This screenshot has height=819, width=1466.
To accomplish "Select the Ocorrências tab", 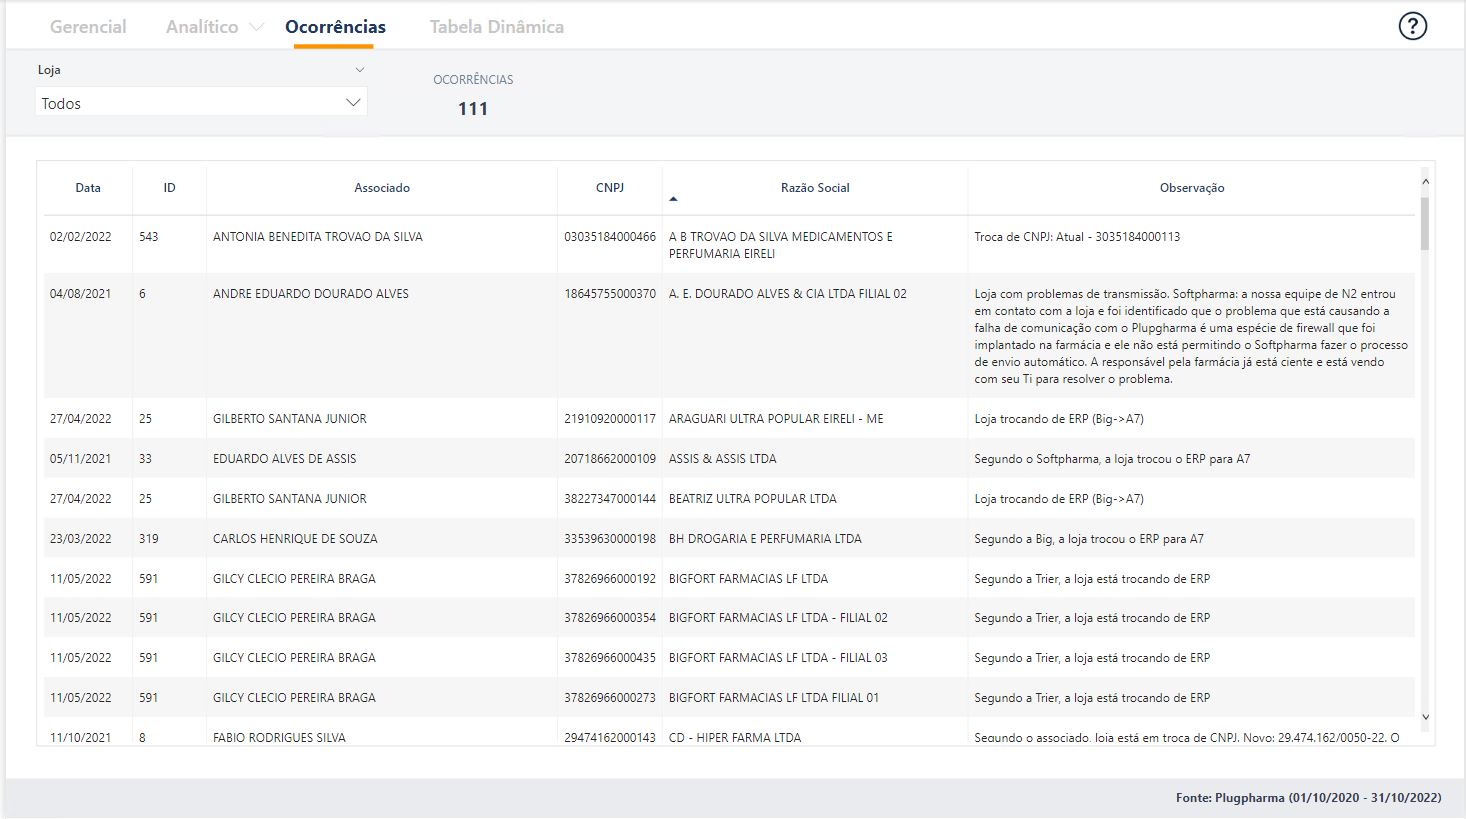I will pos(335,27).
